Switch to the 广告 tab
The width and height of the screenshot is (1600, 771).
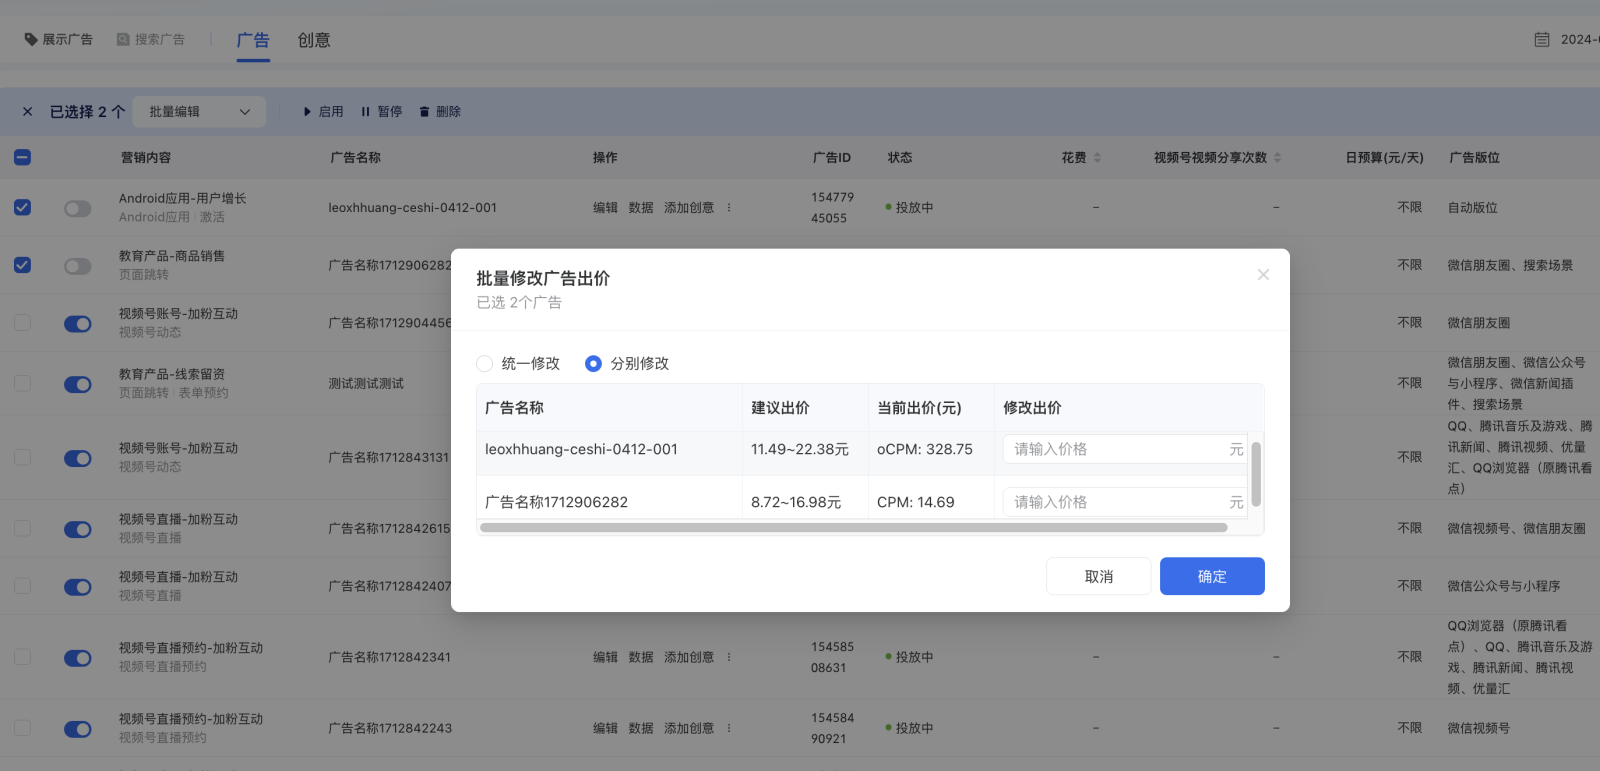pyautogui.click(x=253, y=40)
